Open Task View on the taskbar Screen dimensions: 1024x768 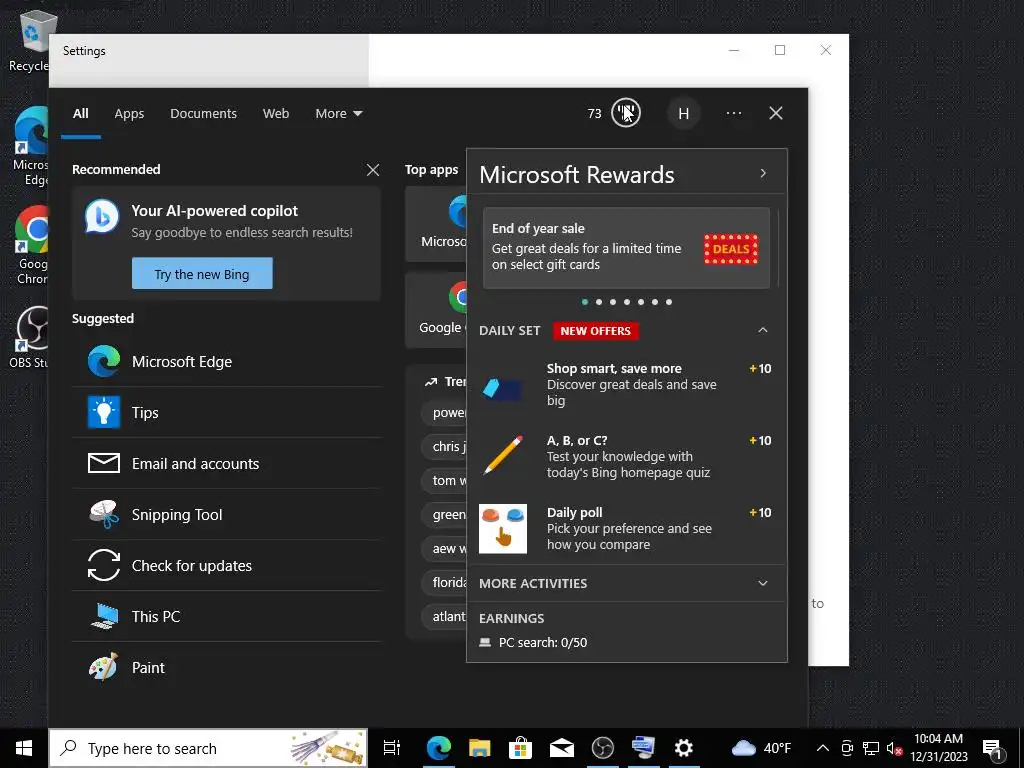[x=392, y=748]
